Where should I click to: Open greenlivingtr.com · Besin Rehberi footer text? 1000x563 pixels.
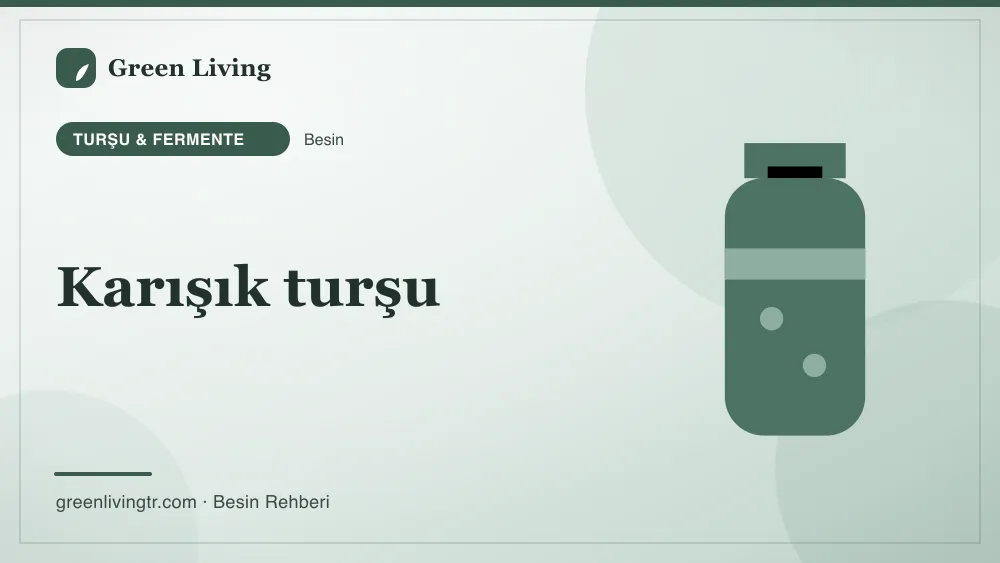coord(193,502)
